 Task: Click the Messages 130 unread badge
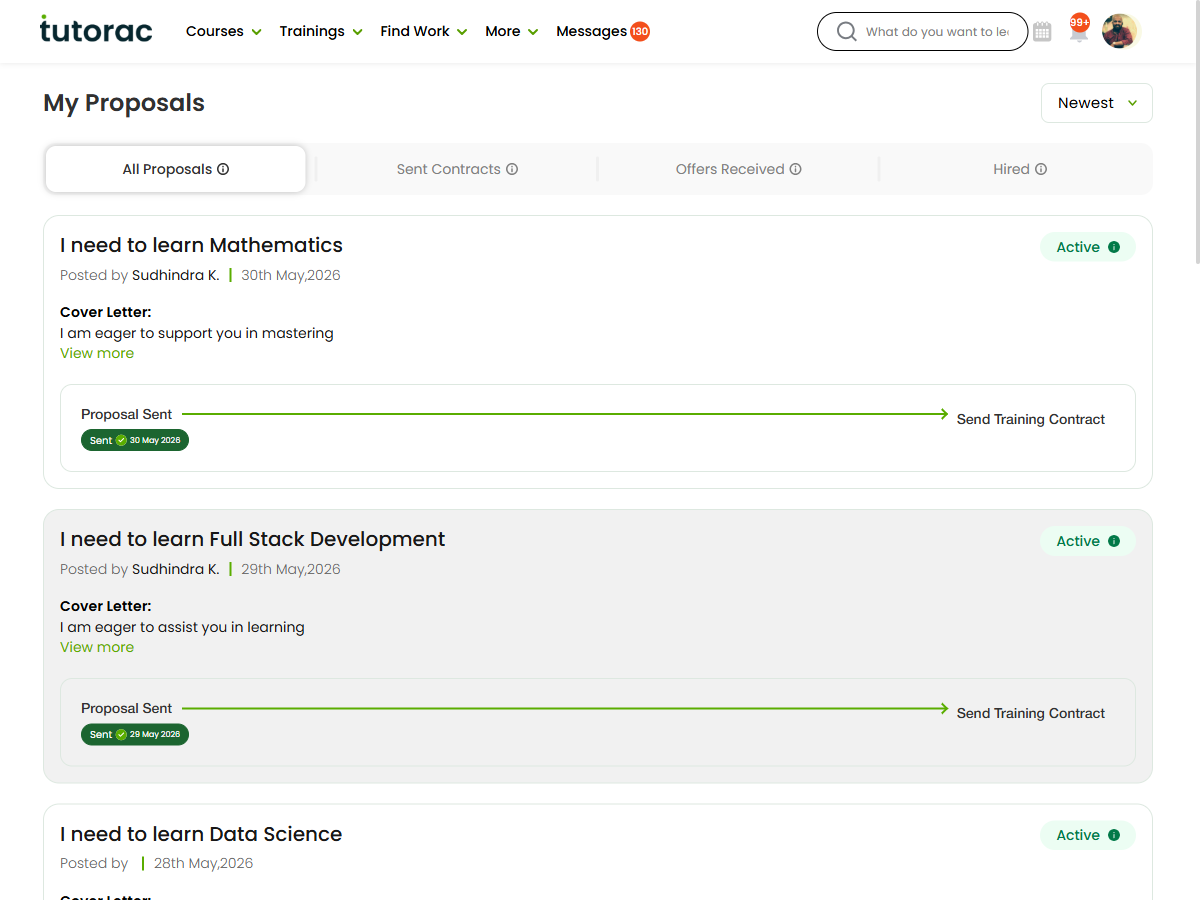click(x=640, y=31)
